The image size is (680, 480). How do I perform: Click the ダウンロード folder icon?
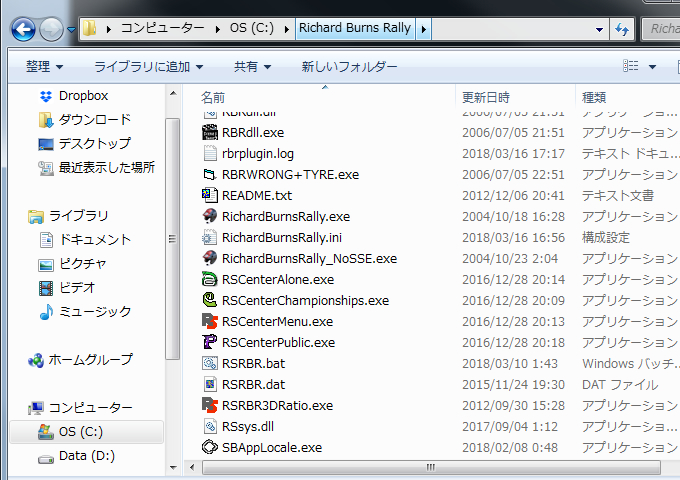click(x=46, y=120)
